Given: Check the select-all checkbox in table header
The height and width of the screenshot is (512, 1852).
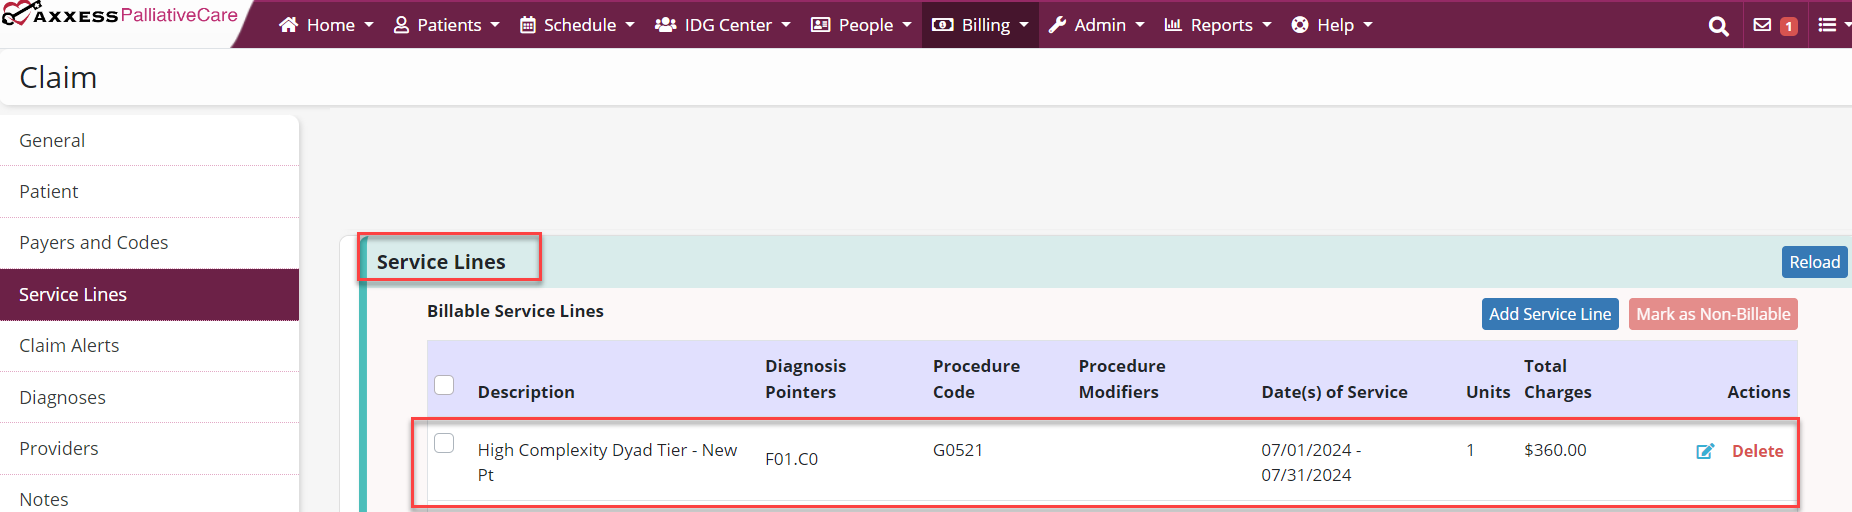Looking at the screenshot, I should pos(444,385).
